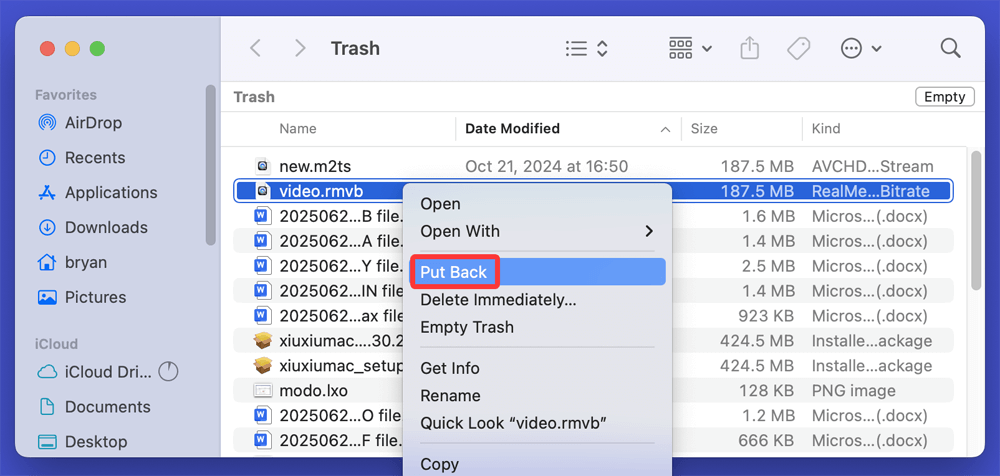Image resolution: width=1000 pixels, height=476 pixels.
Task: Click the new.m2ts file icon
Action: pos(263,167)
